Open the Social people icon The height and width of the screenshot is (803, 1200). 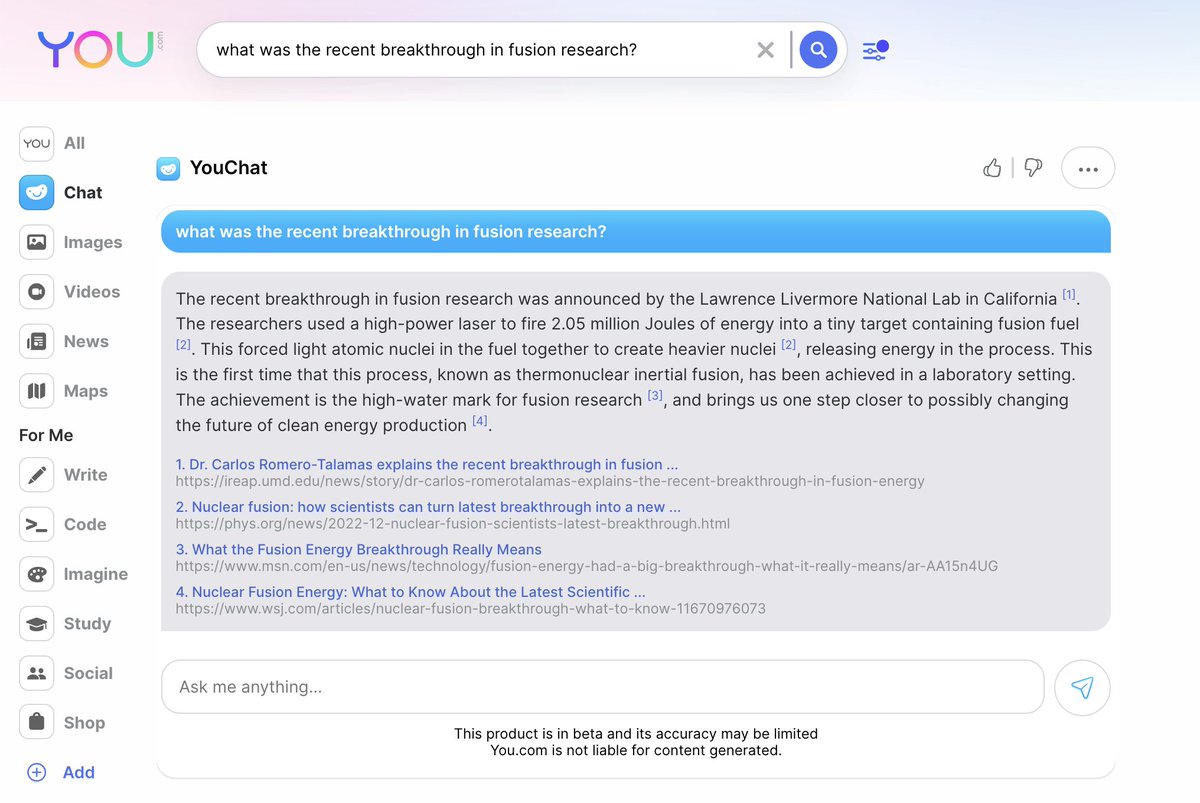point(36,673)
